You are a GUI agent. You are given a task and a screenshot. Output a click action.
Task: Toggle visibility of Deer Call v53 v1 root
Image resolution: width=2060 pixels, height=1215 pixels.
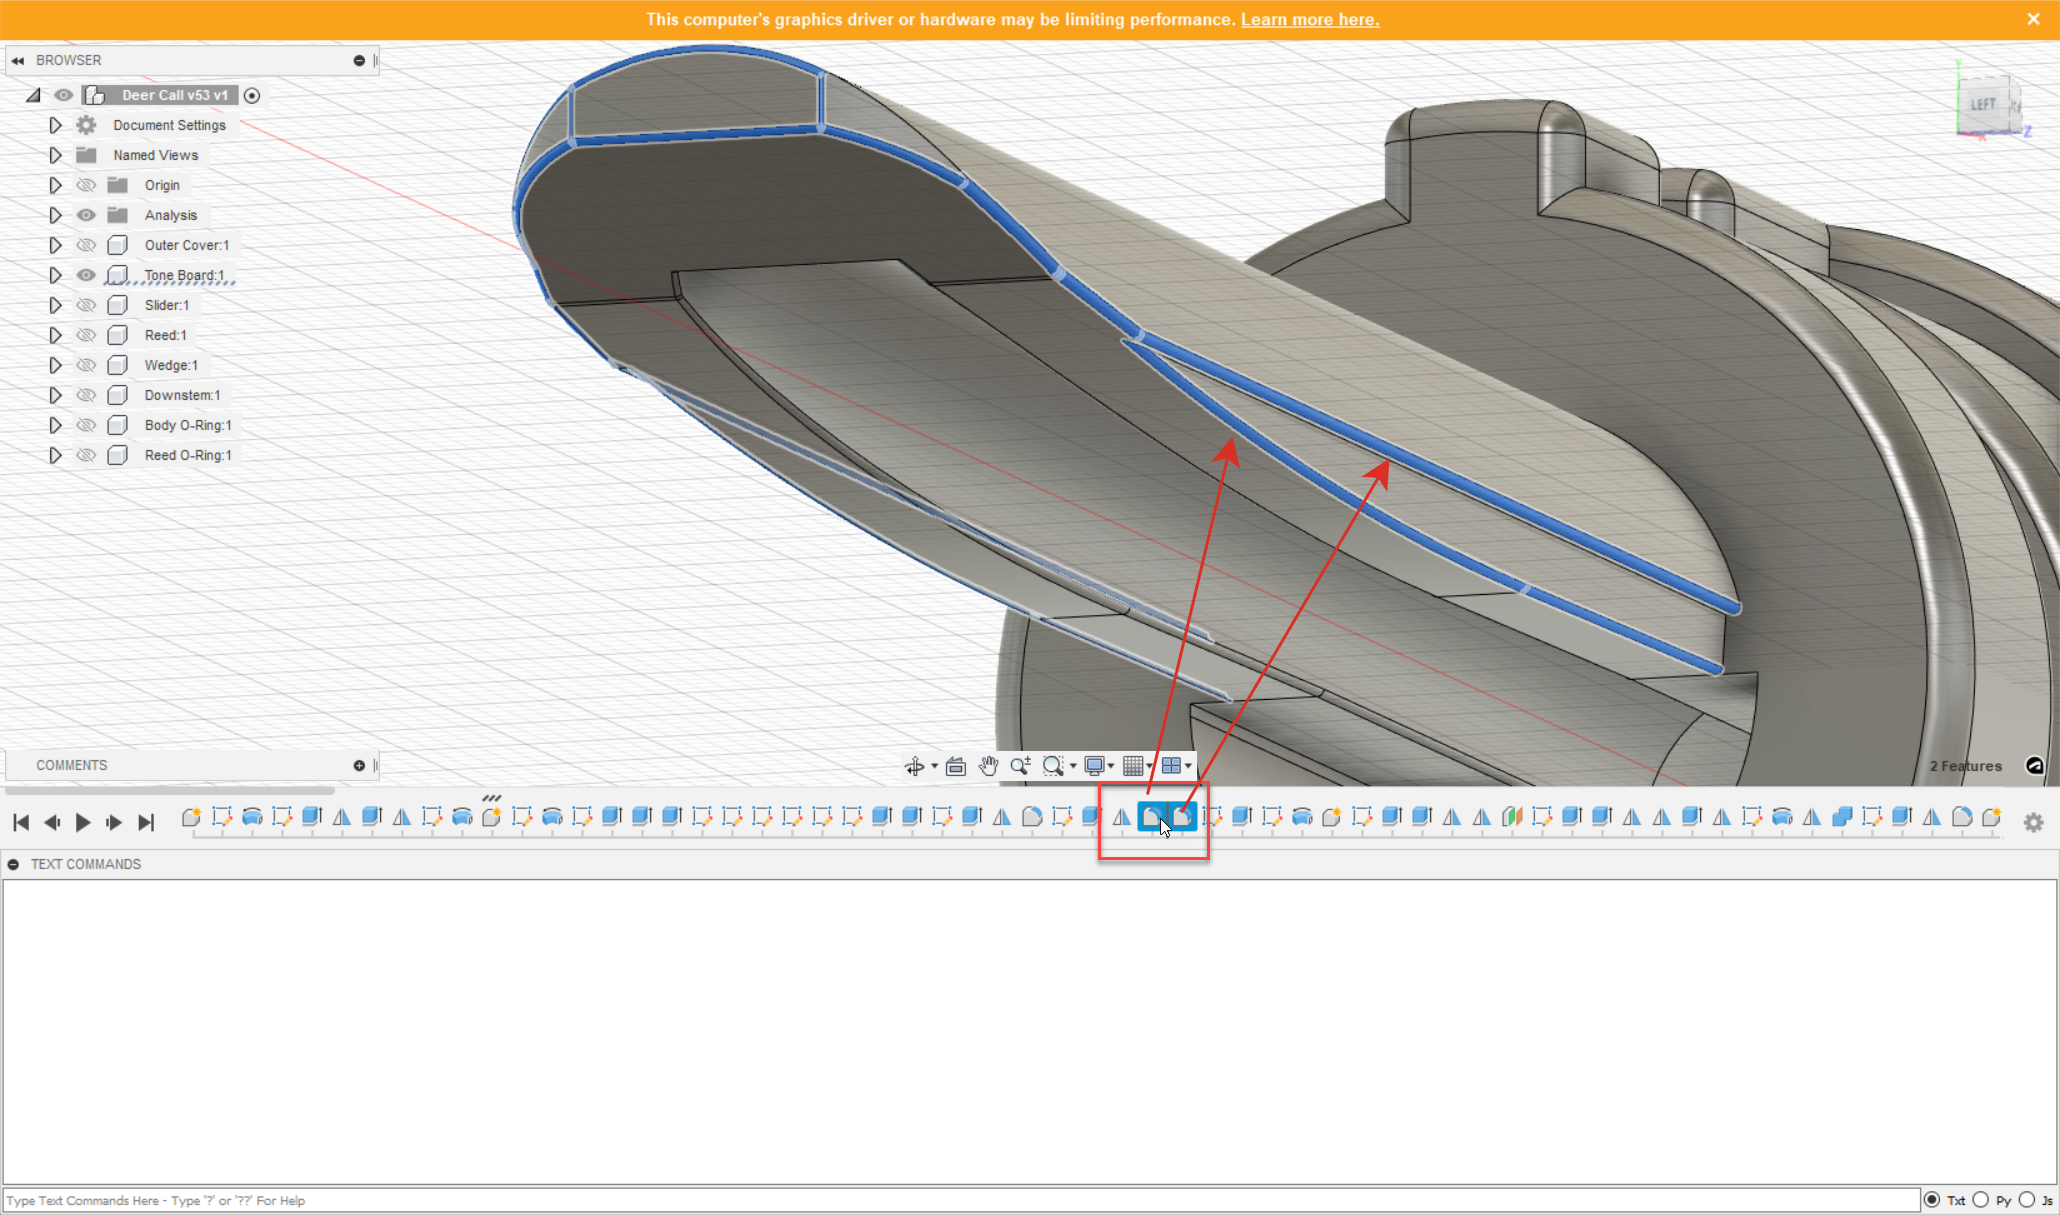64,95
